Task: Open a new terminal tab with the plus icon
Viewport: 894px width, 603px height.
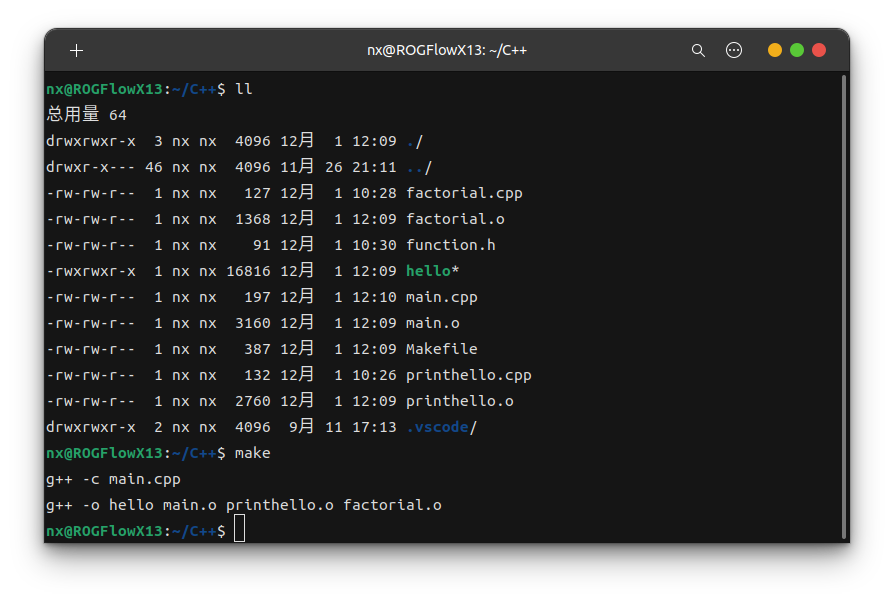Action: [x=77, y=50]
